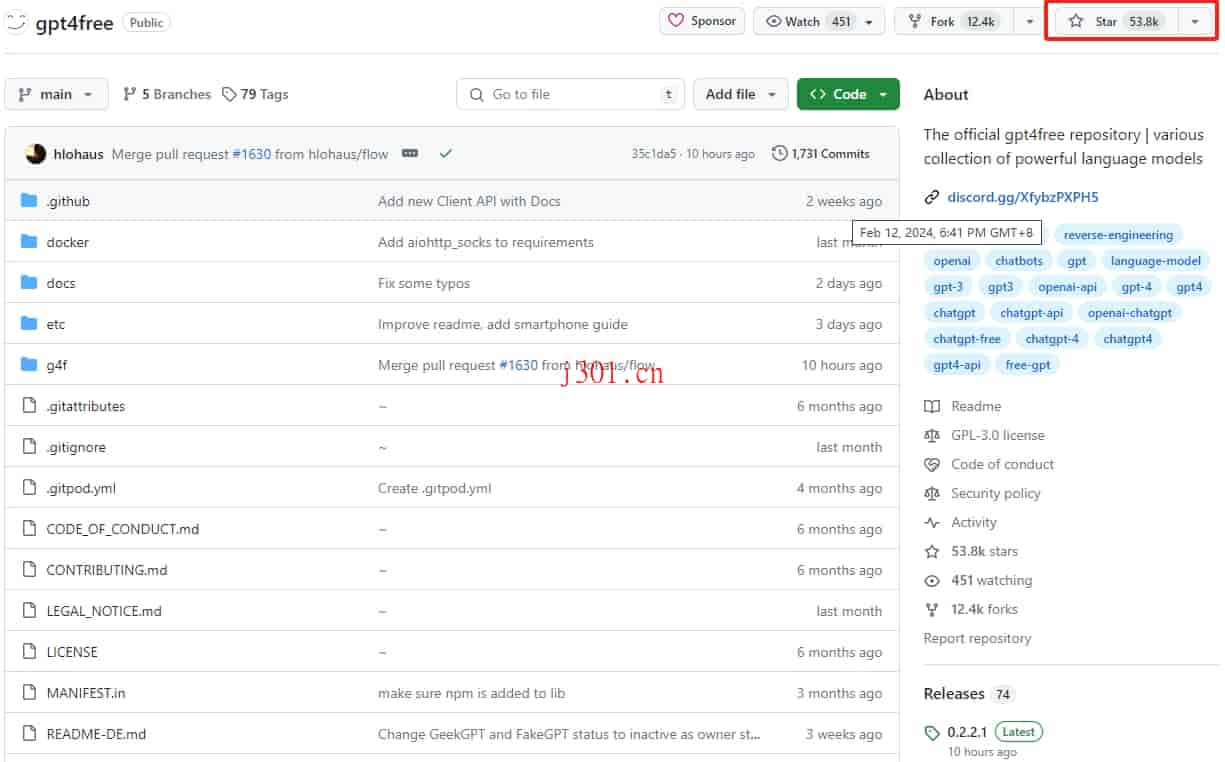
Task: Open the .github folder icon
Action: coord(29,201)
